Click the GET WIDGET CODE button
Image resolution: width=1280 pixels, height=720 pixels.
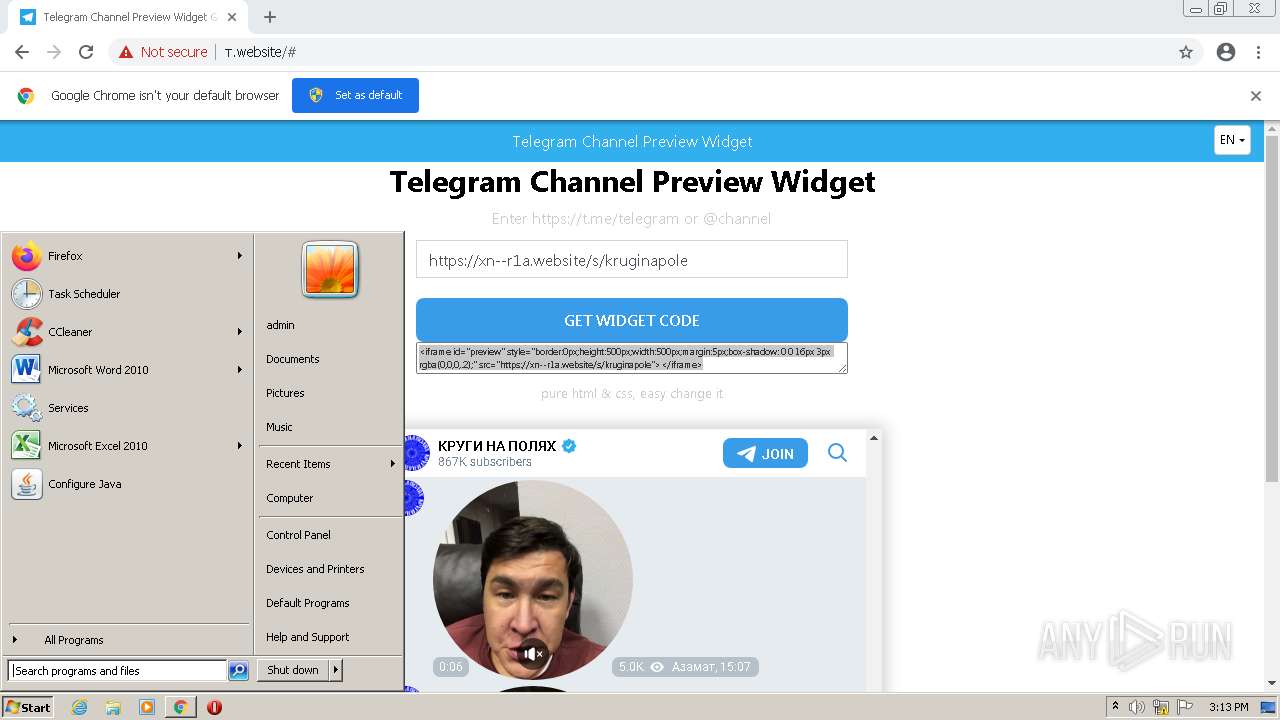[632, 320]
